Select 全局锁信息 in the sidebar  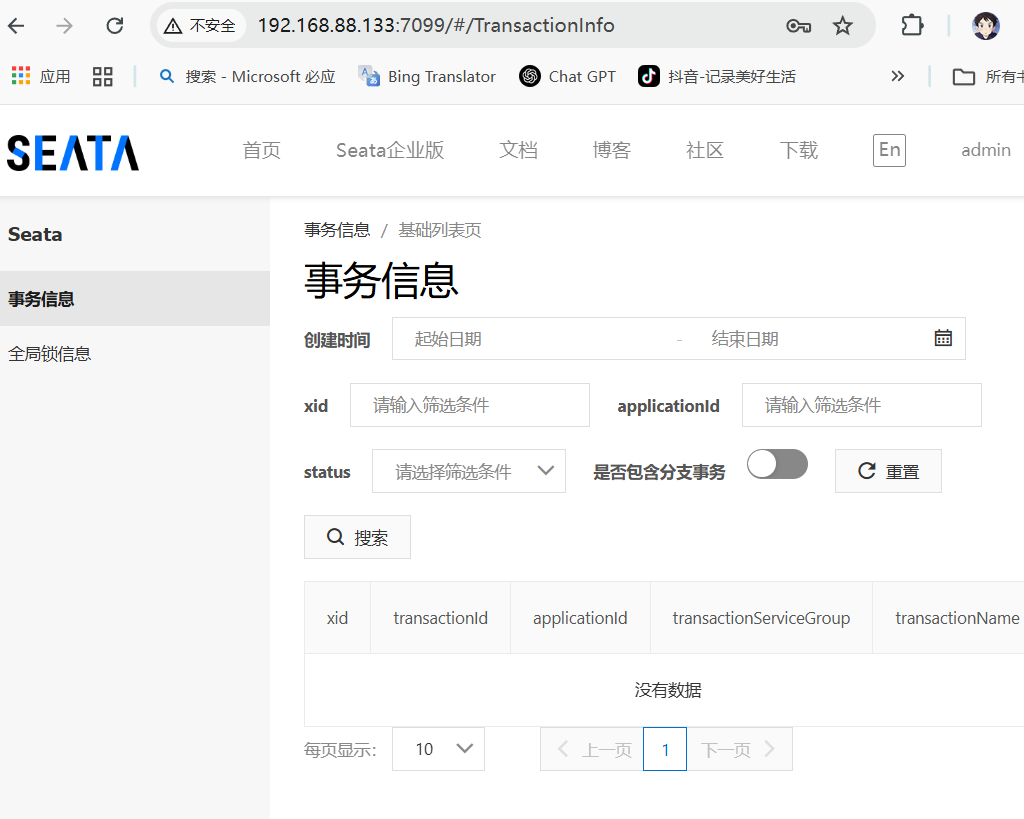pyautogui.click(x=50, y=354)
